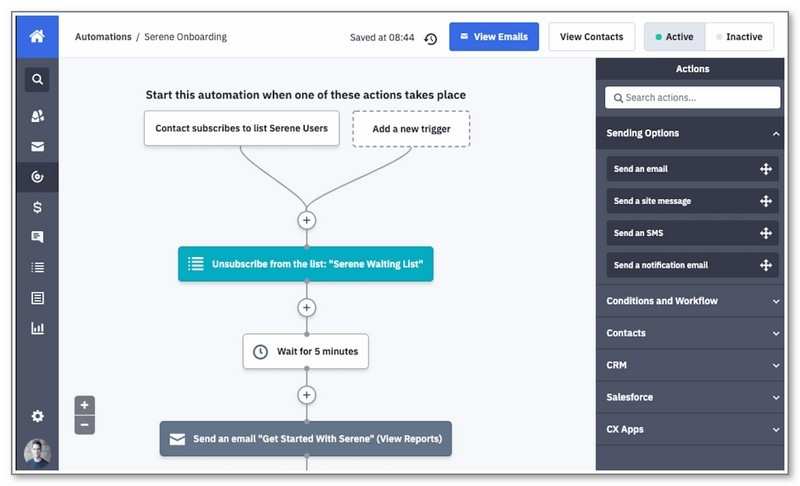Click Add a new trigger box
This screenshot has width=800, height=486.
(411, 129)
